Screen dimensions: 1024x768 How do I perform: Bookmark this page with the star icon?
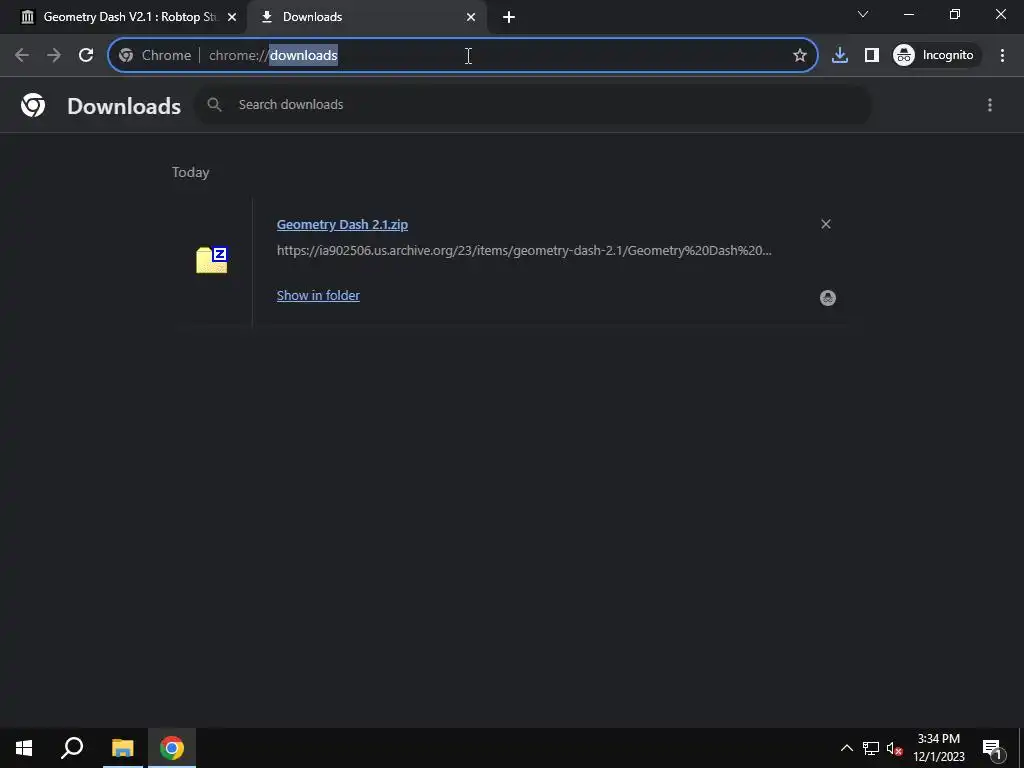coord(800,56)
